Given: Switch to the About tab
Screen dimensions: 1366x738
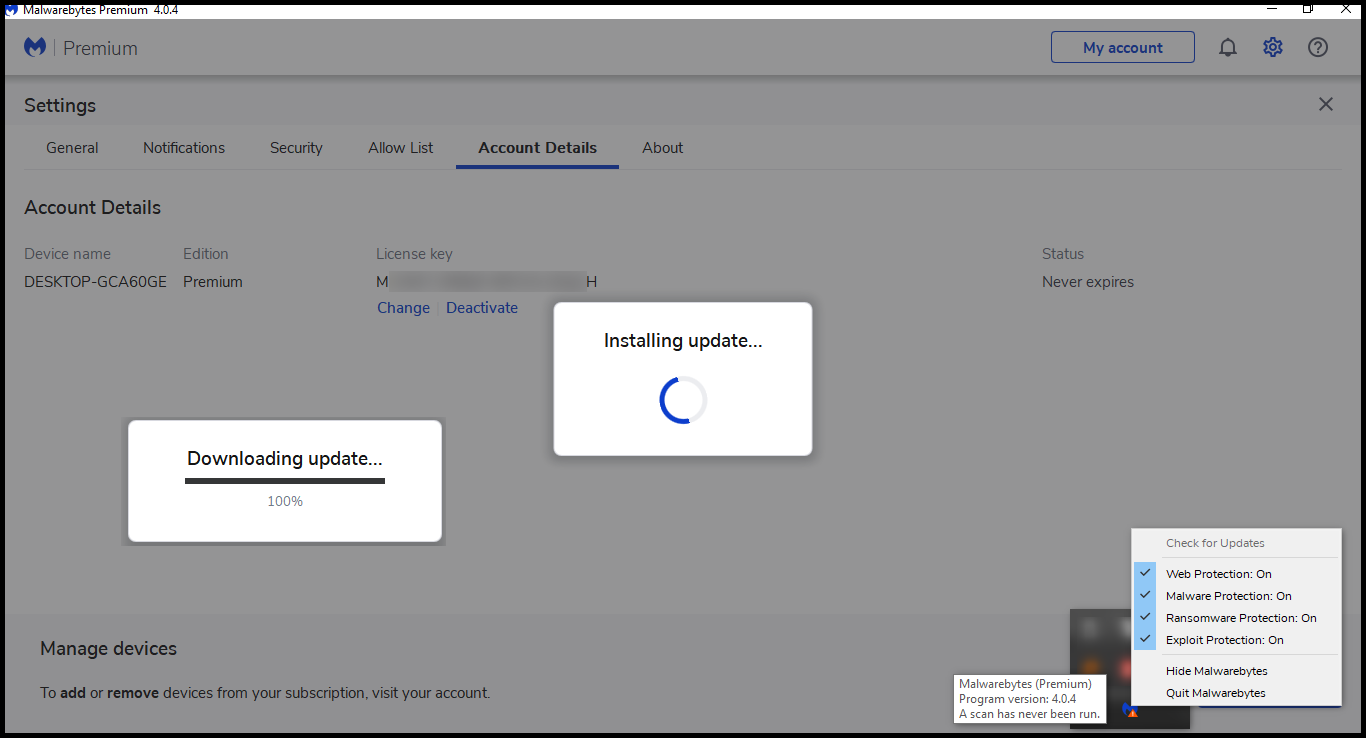Looking at the screenshot, I should [x=662, y=148].
